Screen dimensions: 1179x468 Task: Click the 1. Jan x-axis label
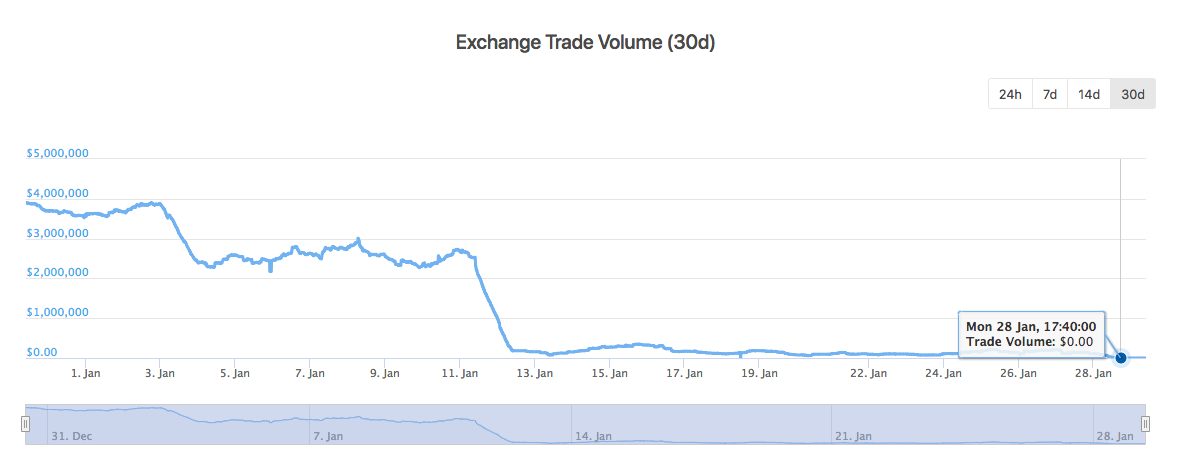[85, 374]
